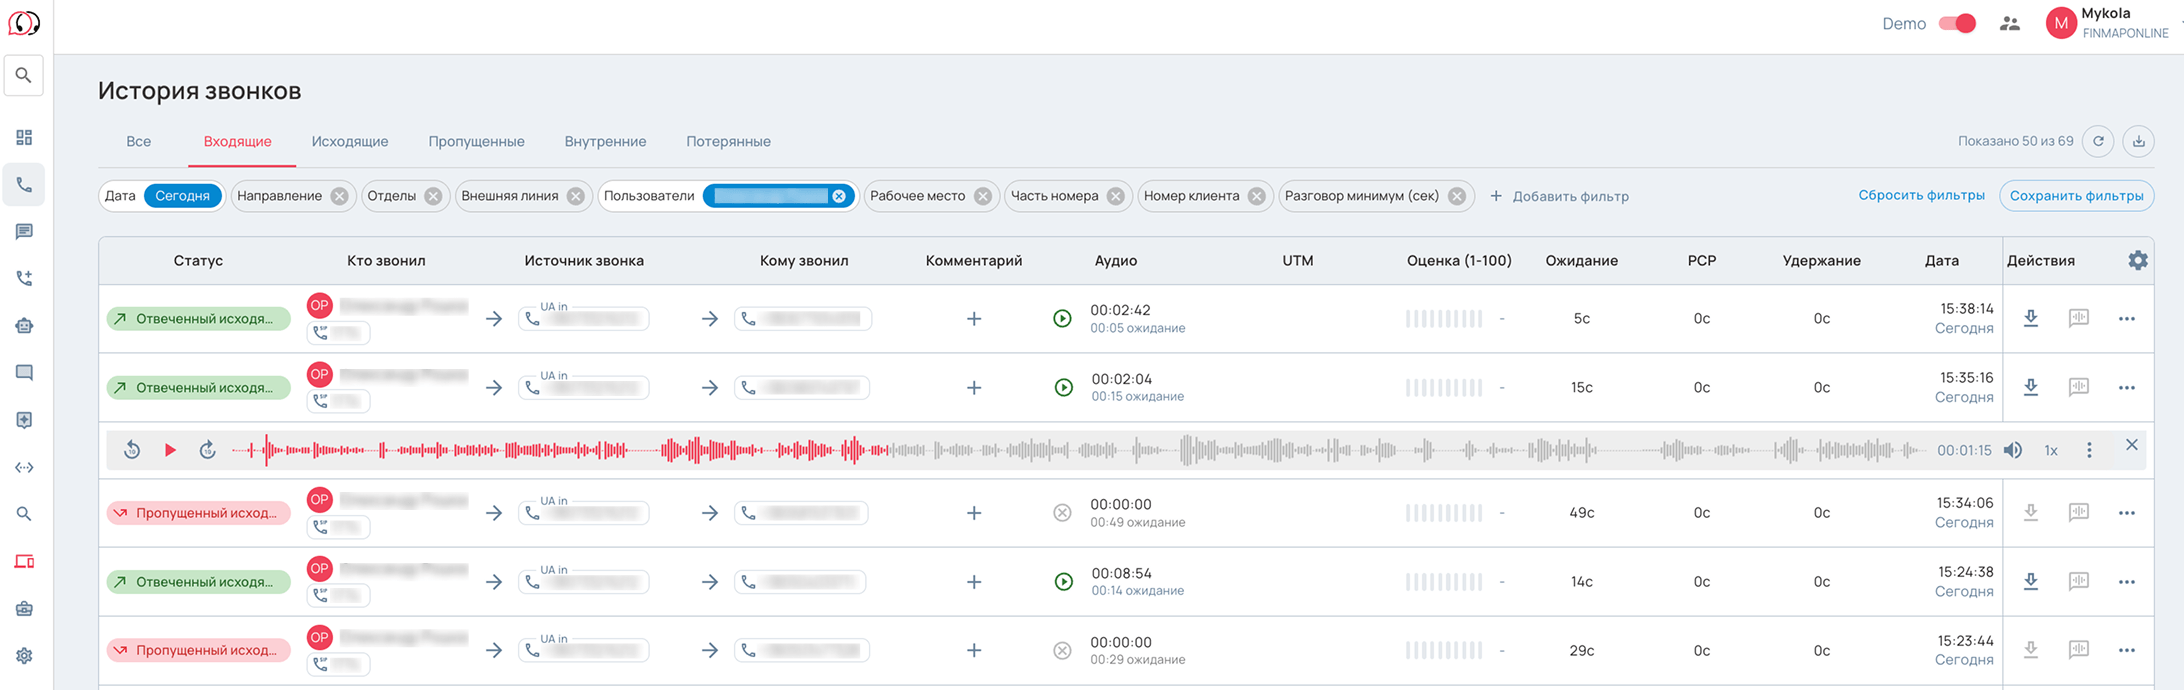Open the Рабочее место filter dropdown
This screenshot has height=690, width=2184.
[930, 196]
